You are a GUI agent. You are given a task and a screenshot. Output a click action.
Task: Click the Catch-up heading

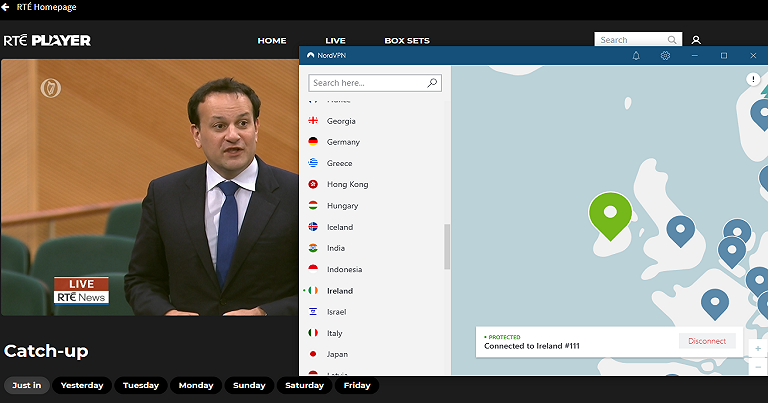pyautogui.click(x=46, y=351)
